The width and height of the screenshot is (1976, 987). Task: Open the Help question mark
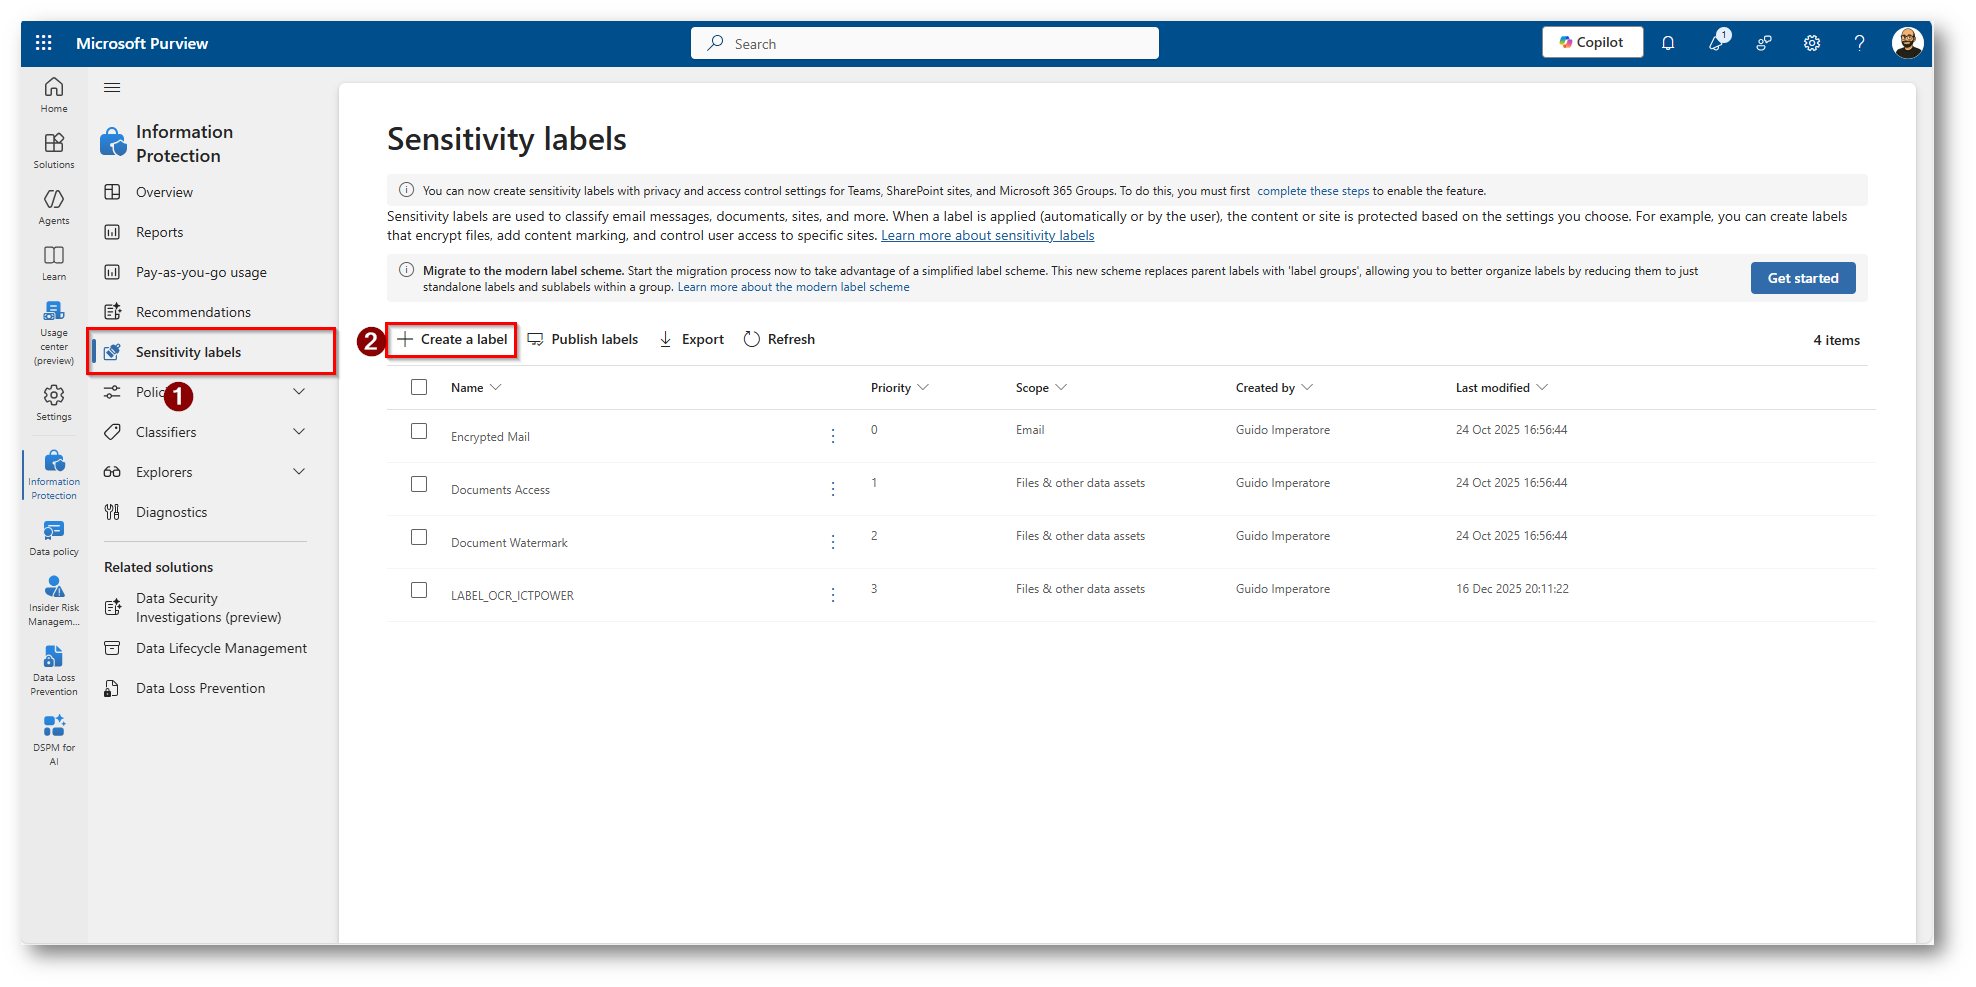click(x=1859, y=43)
